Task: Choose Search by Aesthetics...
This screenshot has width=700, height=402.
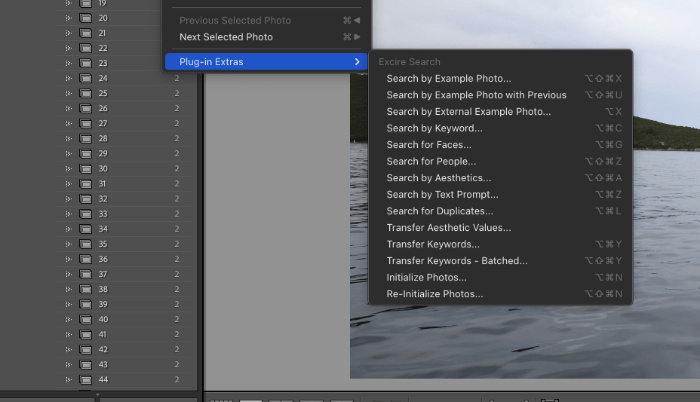Action: coord(500,178)
